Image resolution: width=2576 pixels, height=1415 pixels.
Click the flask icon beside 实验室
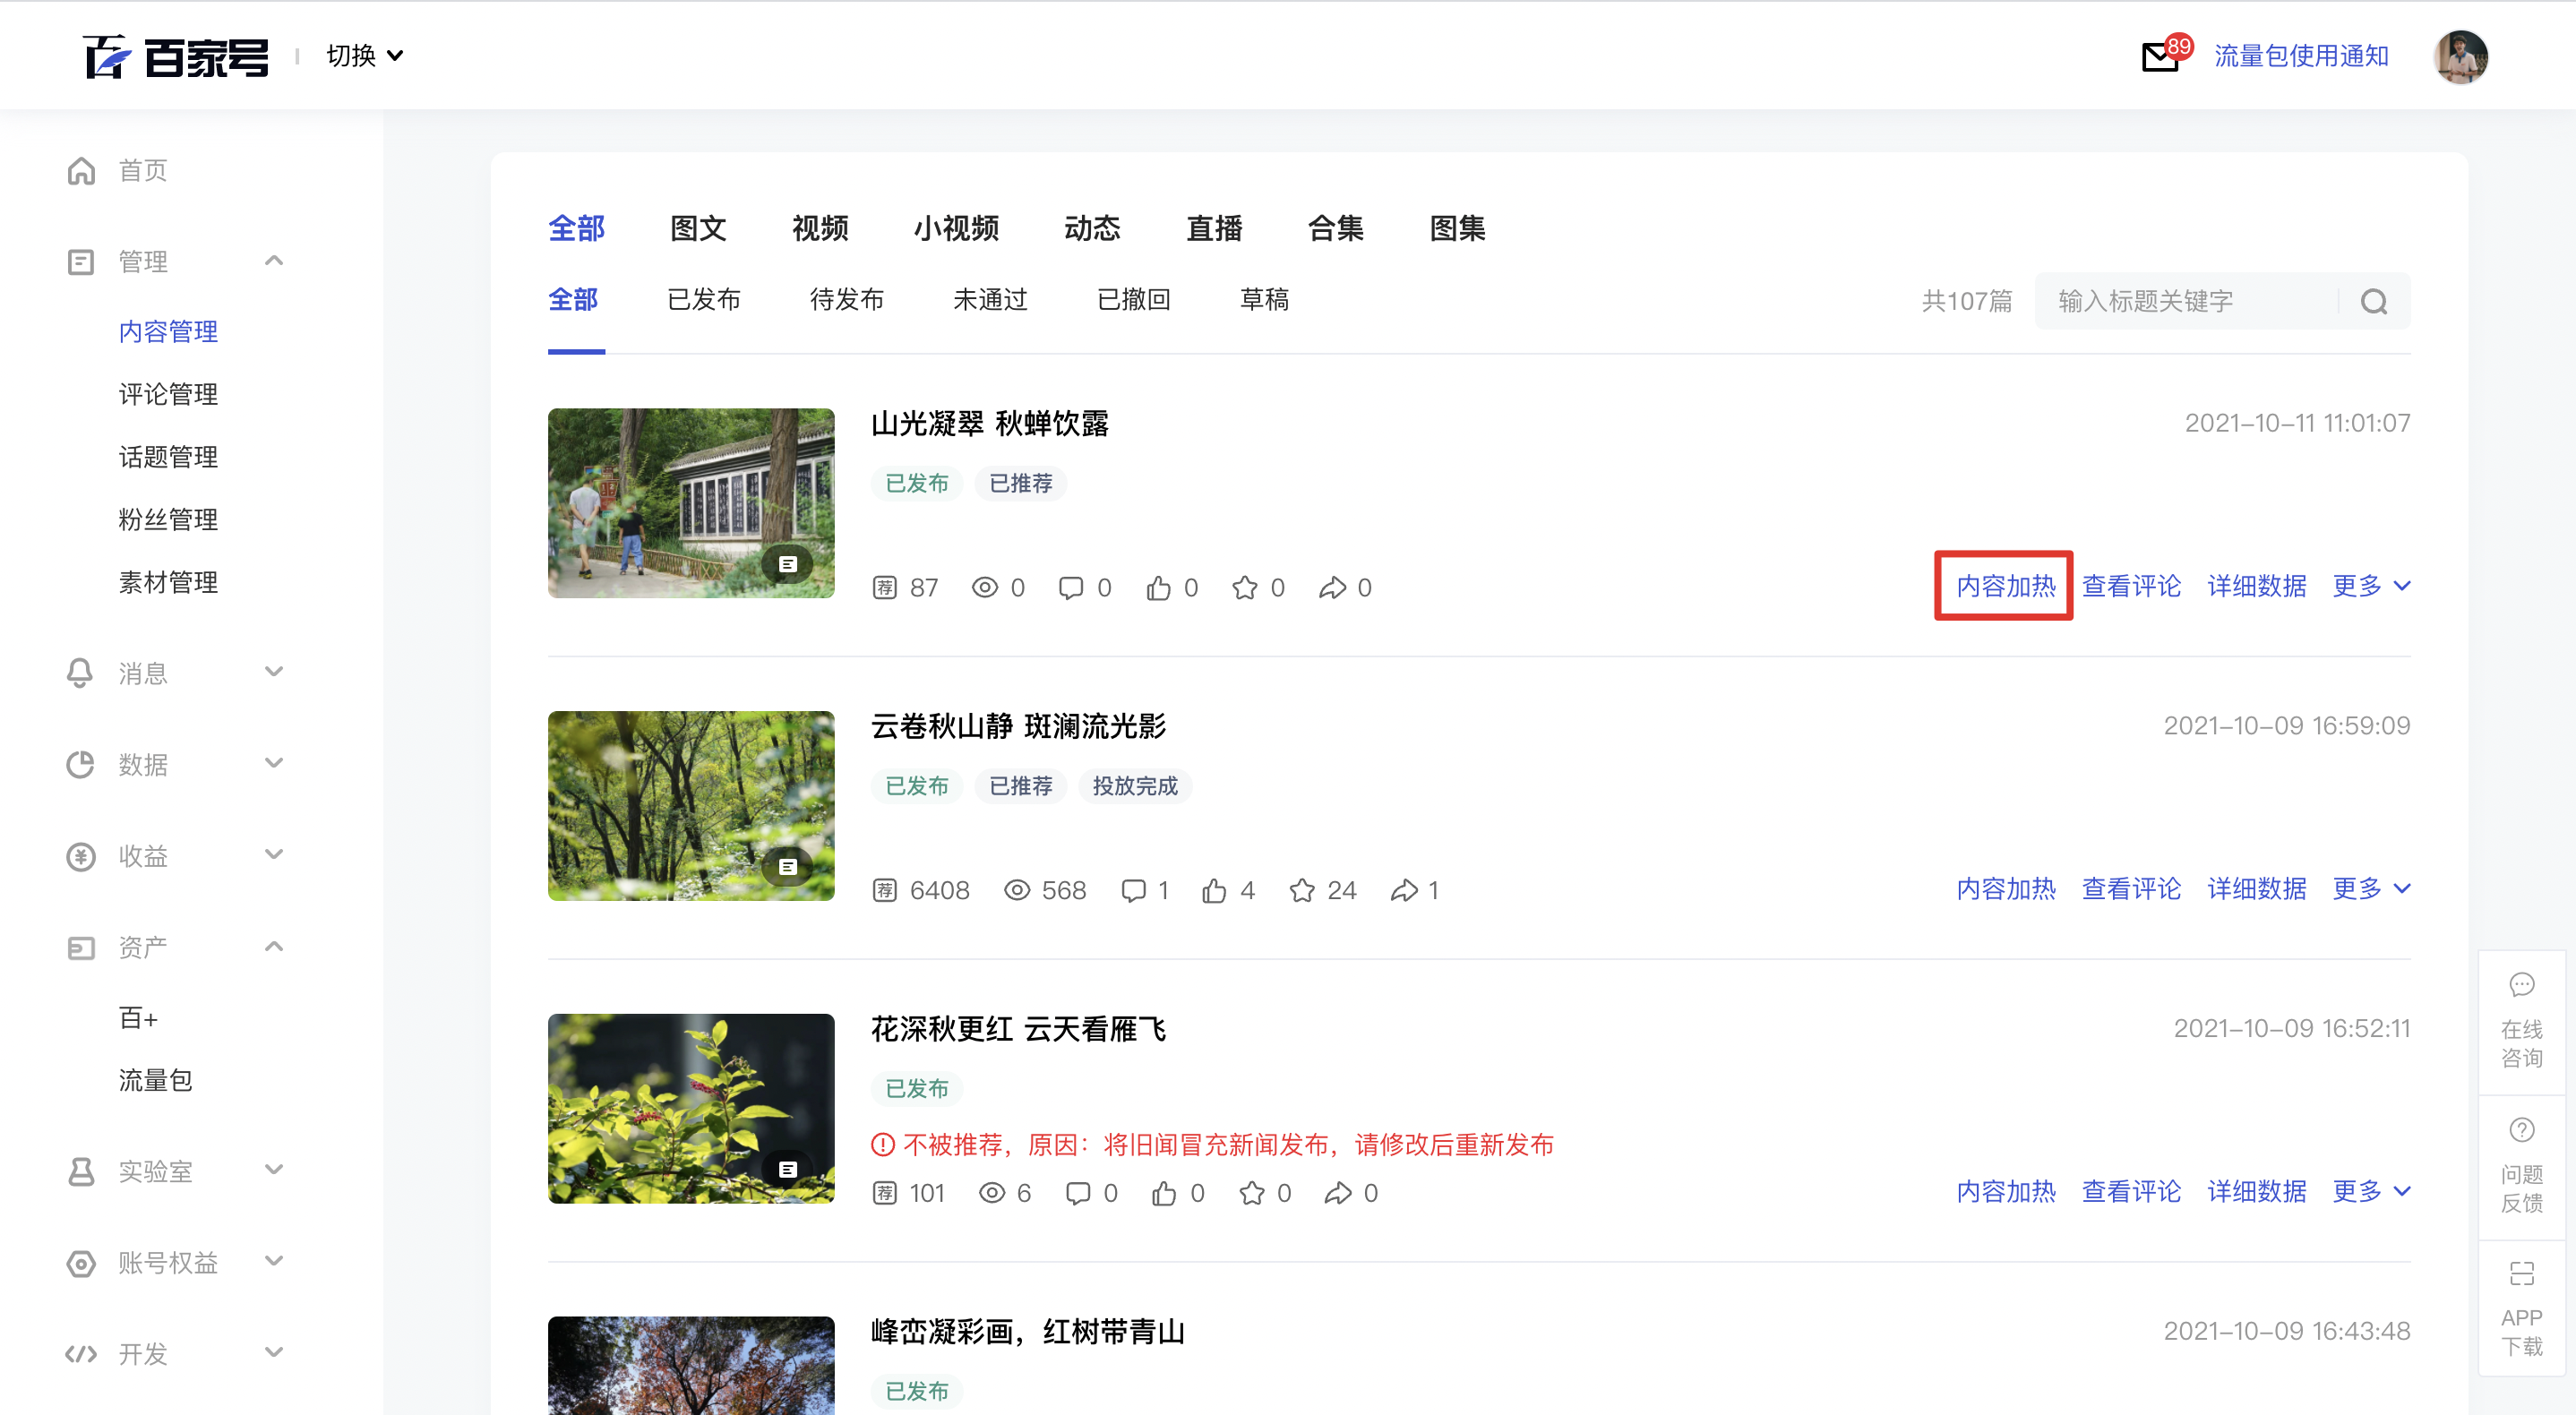point(81,1172)
